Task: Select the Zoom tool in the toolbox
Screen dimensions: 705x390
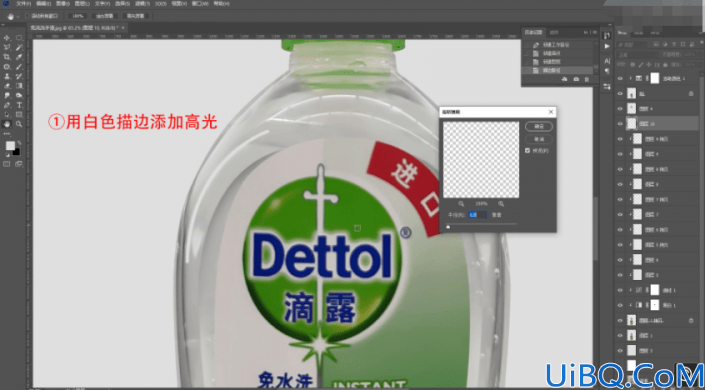Action: click(x=19, y=124)
